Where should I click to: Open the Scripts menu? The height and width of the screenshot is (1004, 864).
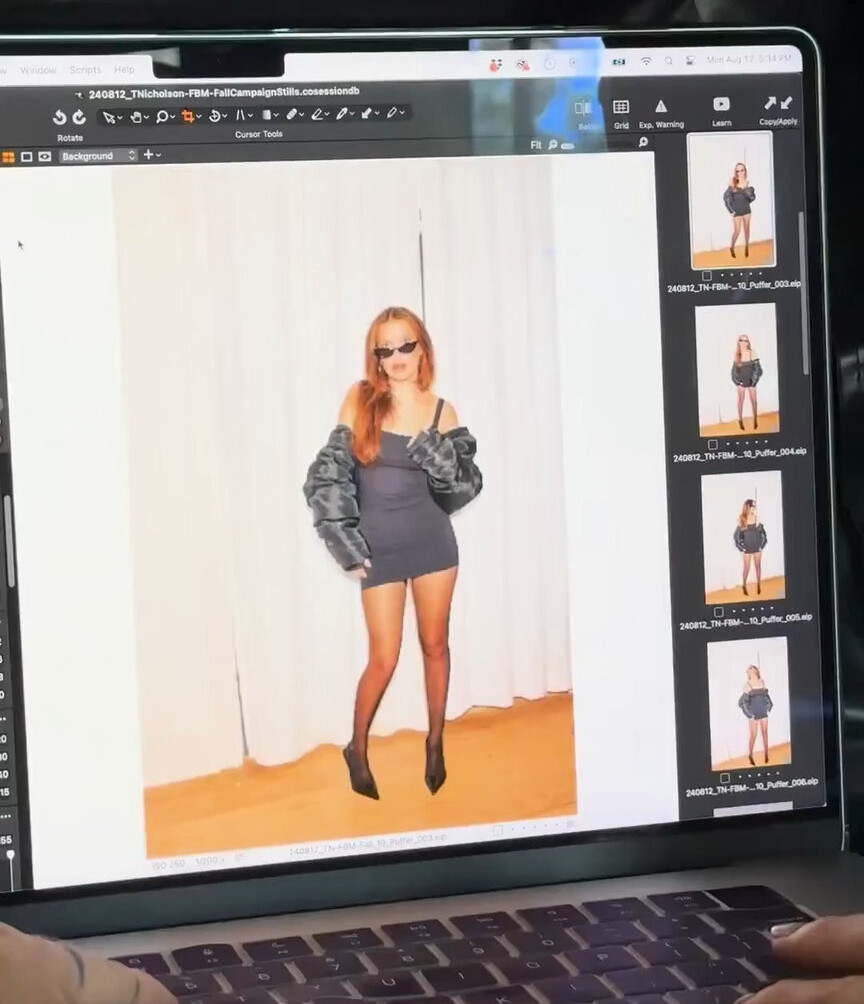coord(85,70)
